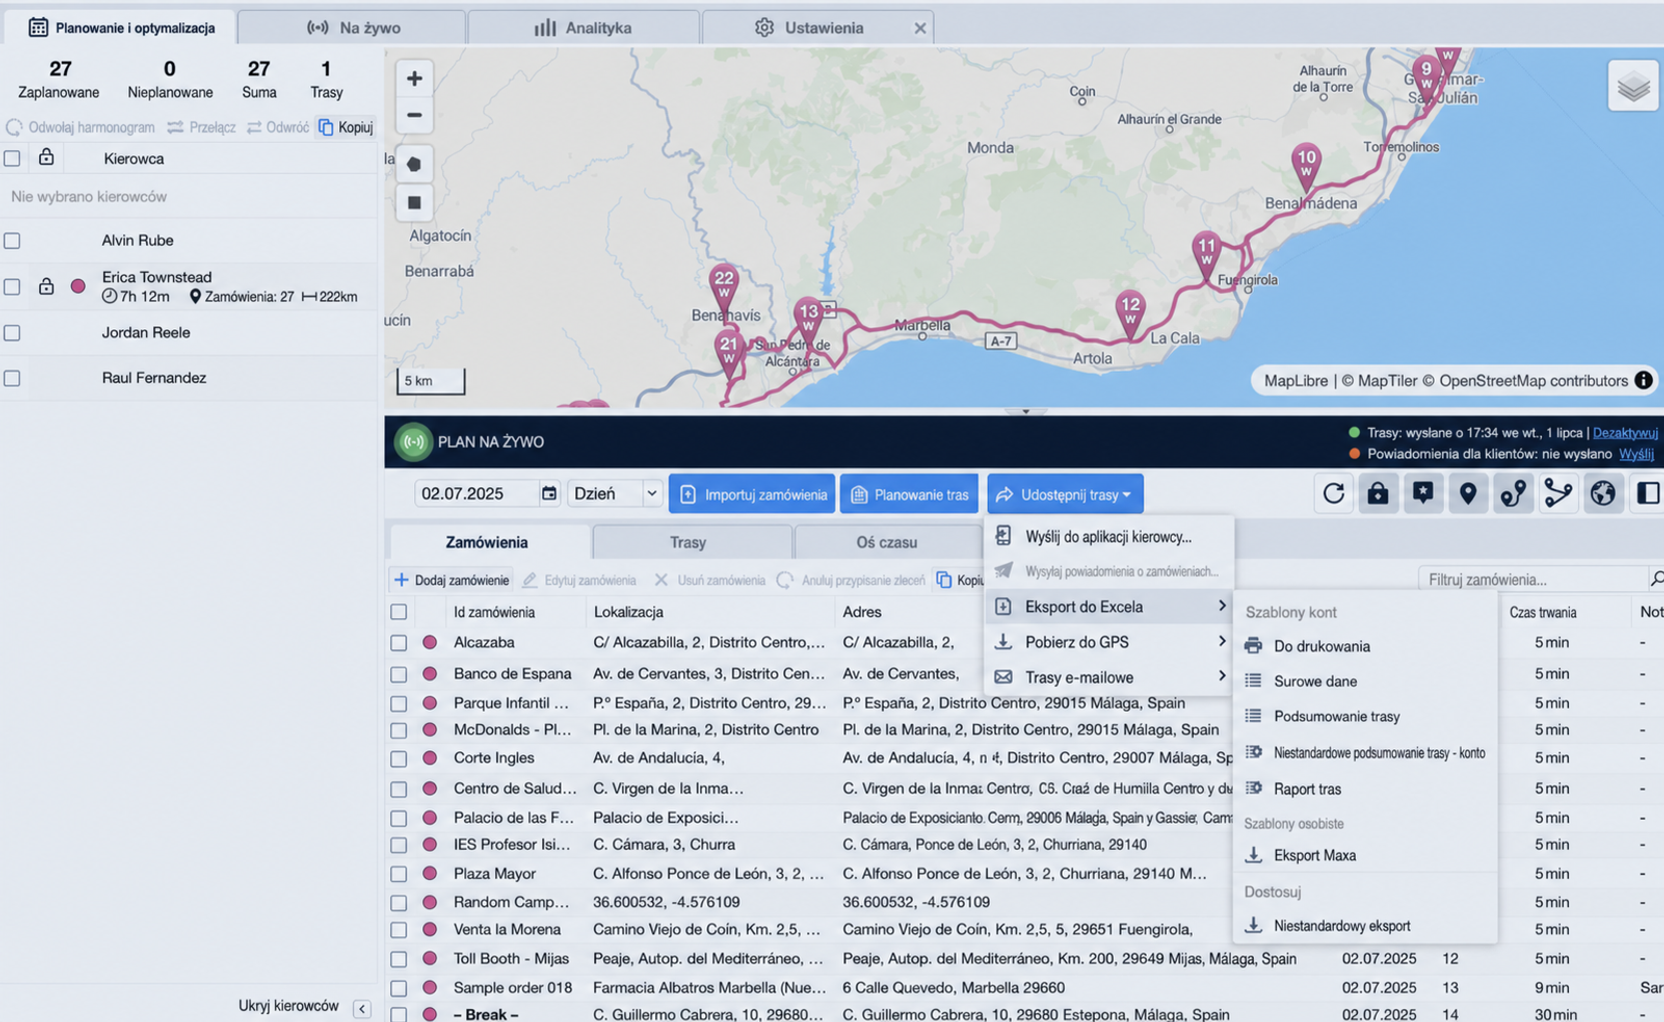The height and width of the screenshot is (1022, 1664).
Task: Close the Ustawienia tab
Action: click(x=920, y=28)
